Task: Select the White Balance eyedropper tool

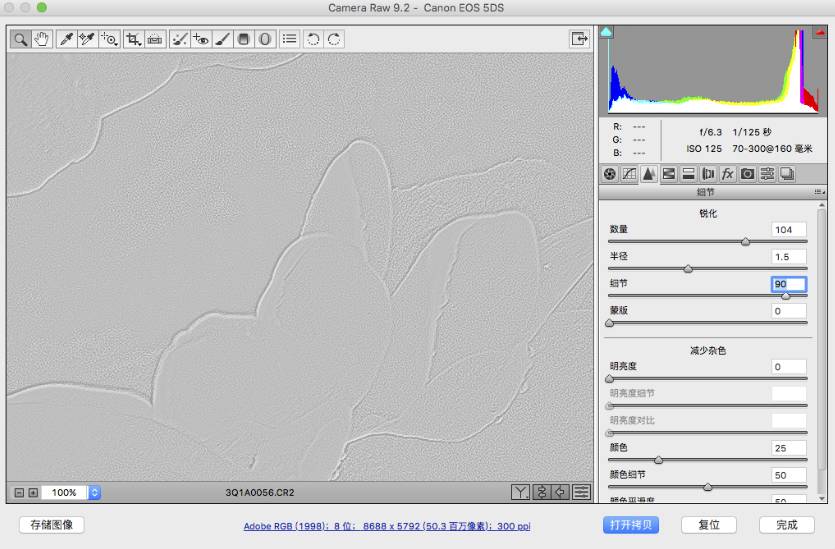Action: tap(67, 39)
